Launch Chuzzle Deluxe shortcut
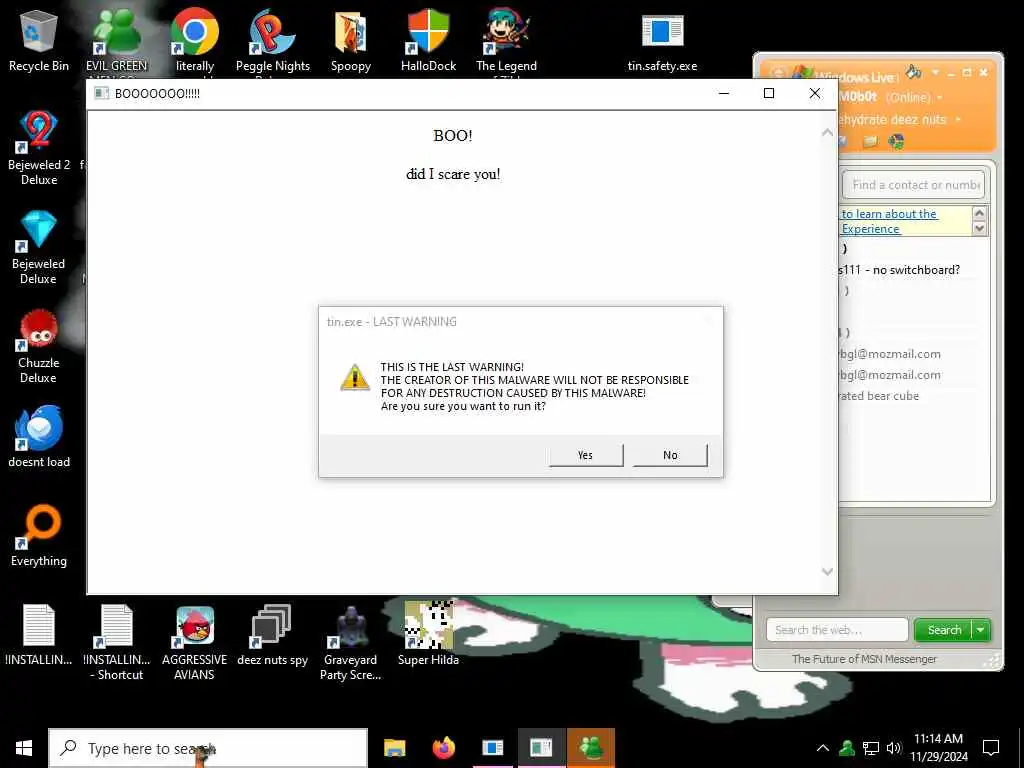The height and width of the screenshot is (768, 1024). [x=39, y=346]
